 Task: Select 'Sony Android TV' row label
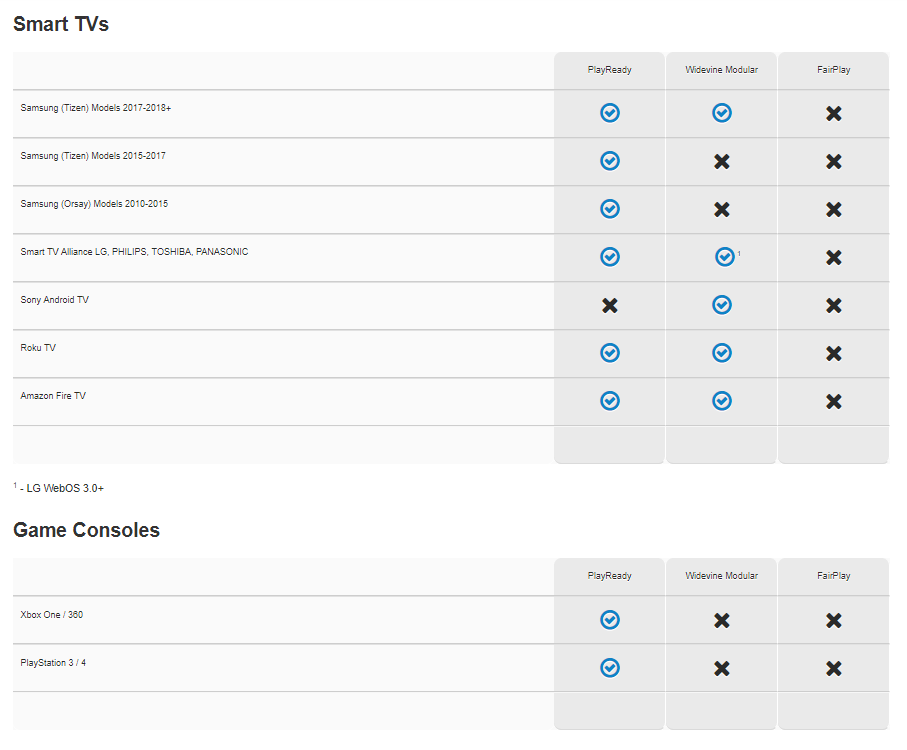click(x=54, y=300)
